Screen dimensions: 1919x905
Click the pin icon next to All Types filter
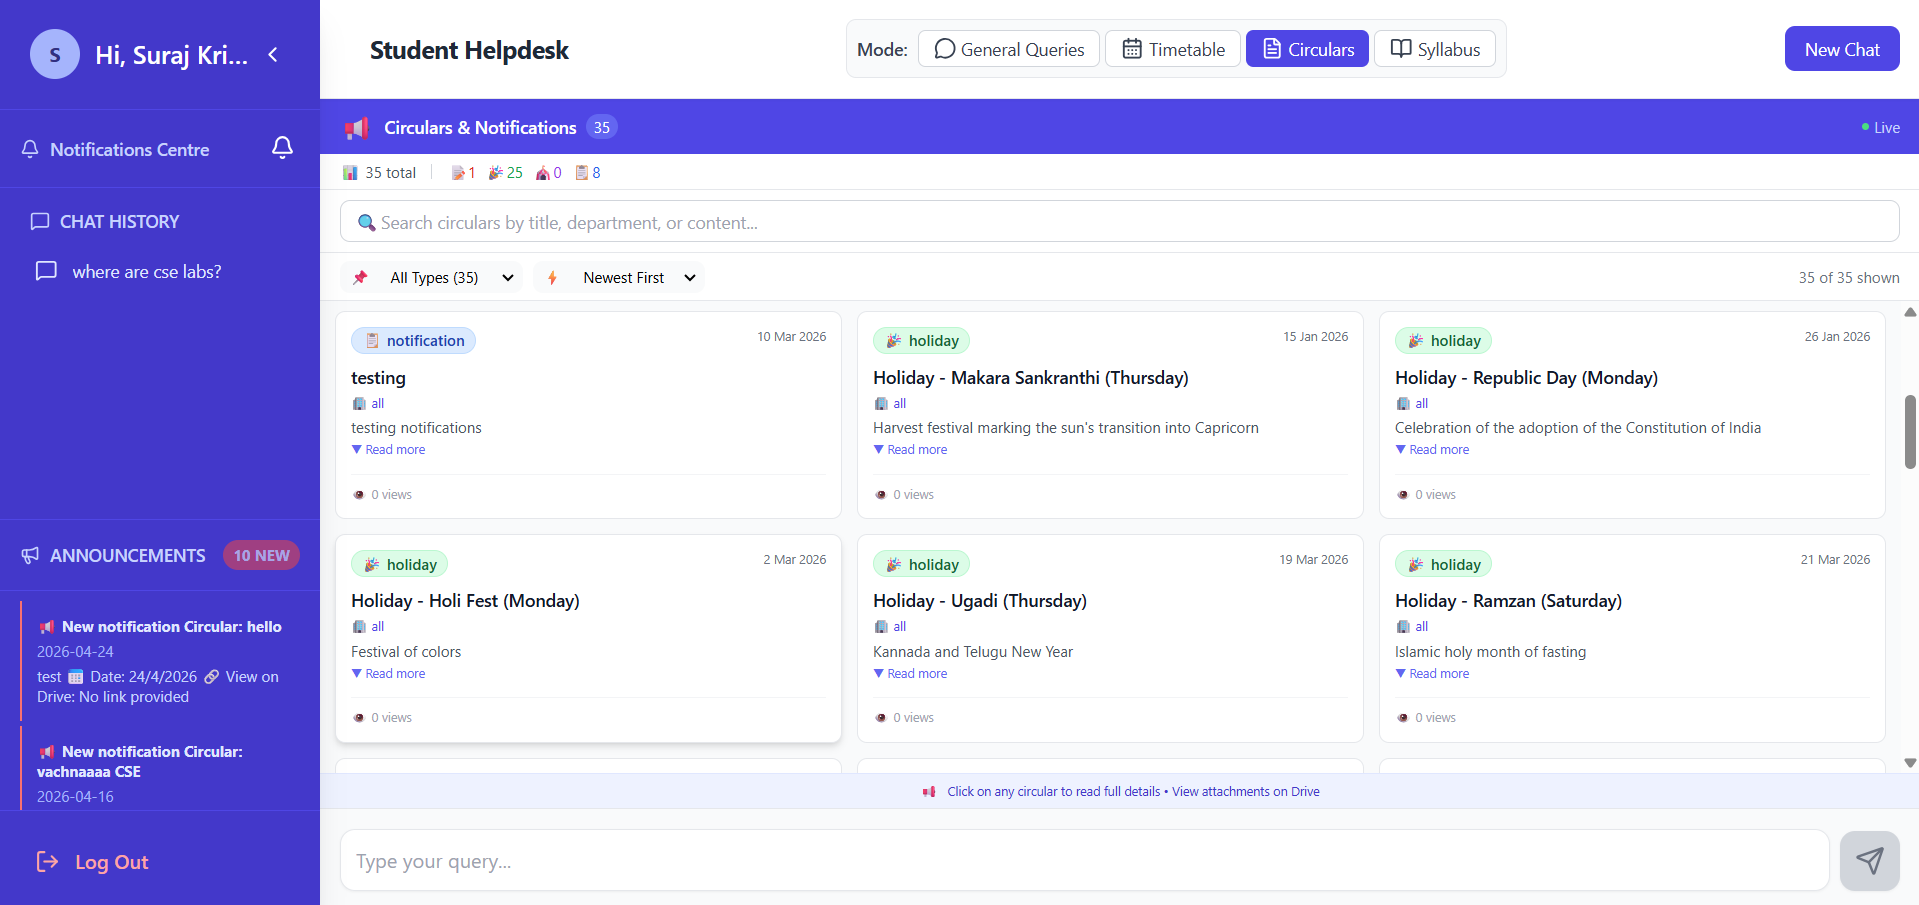coord(360,277)
